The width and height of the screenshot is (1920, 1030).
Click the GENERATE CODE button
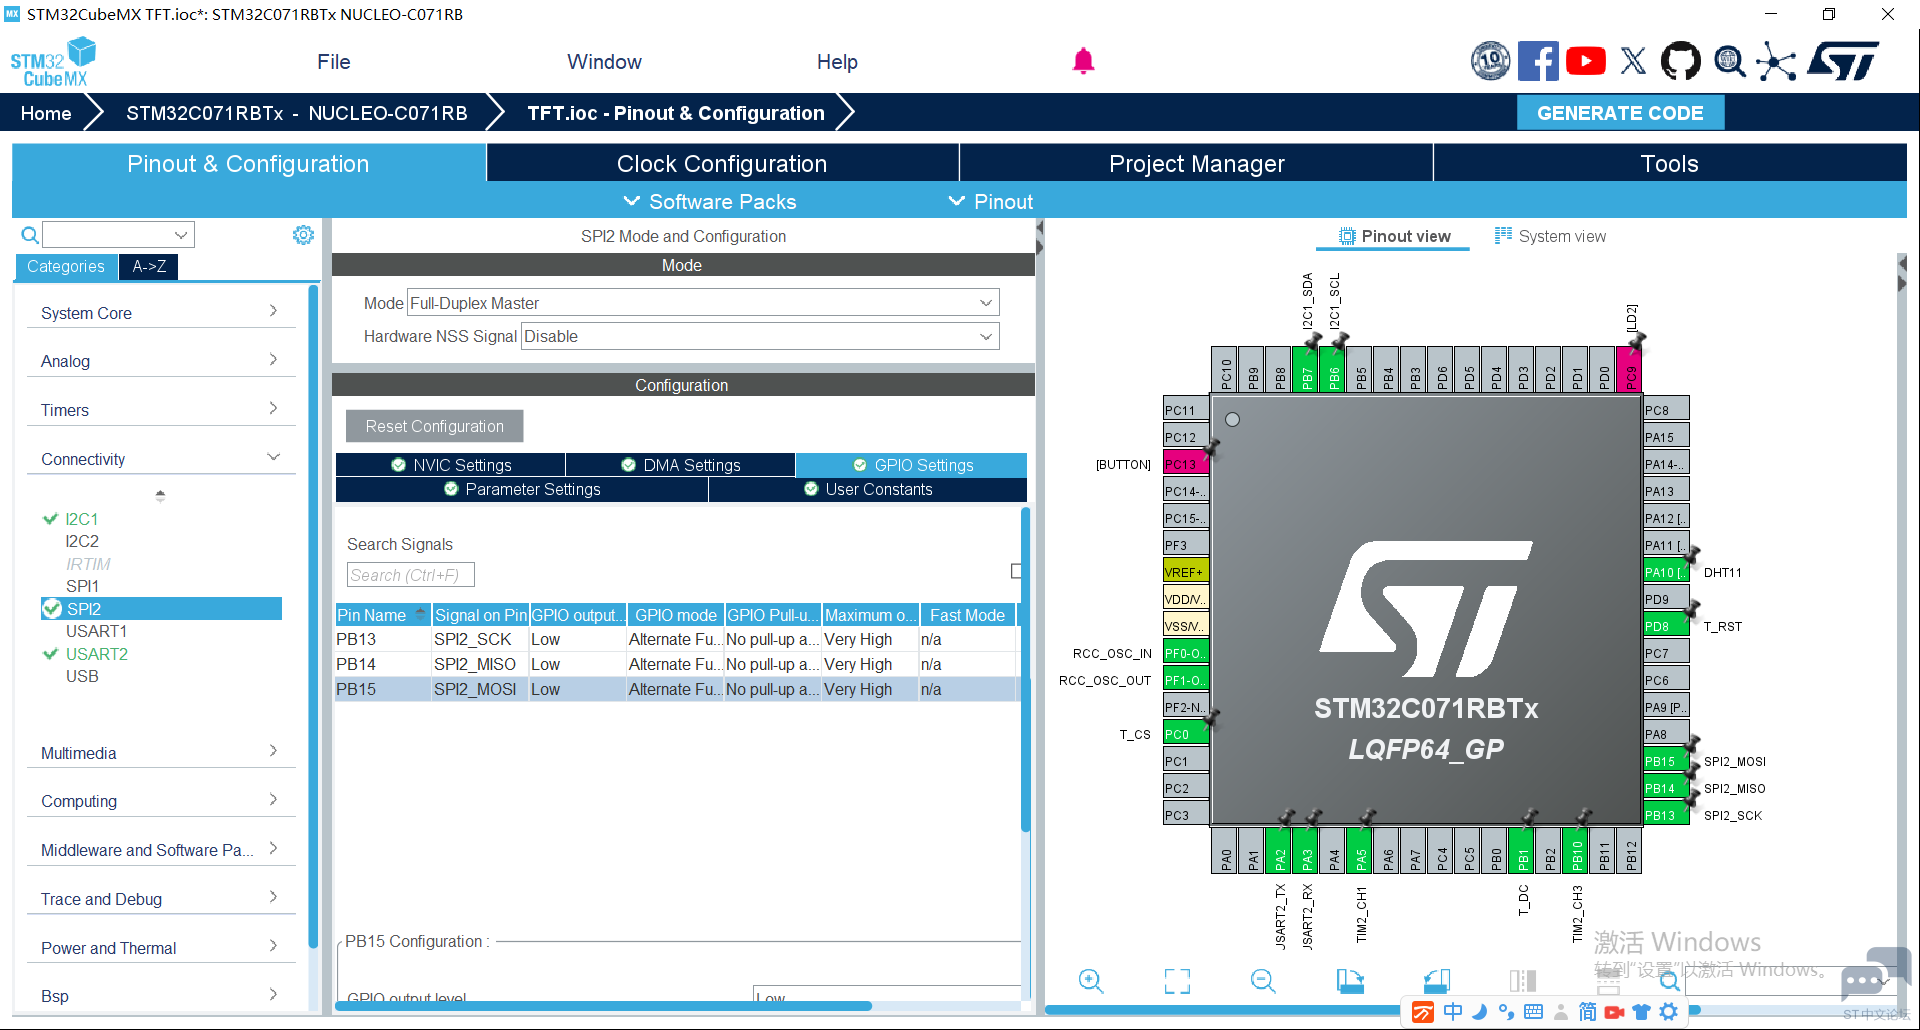[1620, 113]
